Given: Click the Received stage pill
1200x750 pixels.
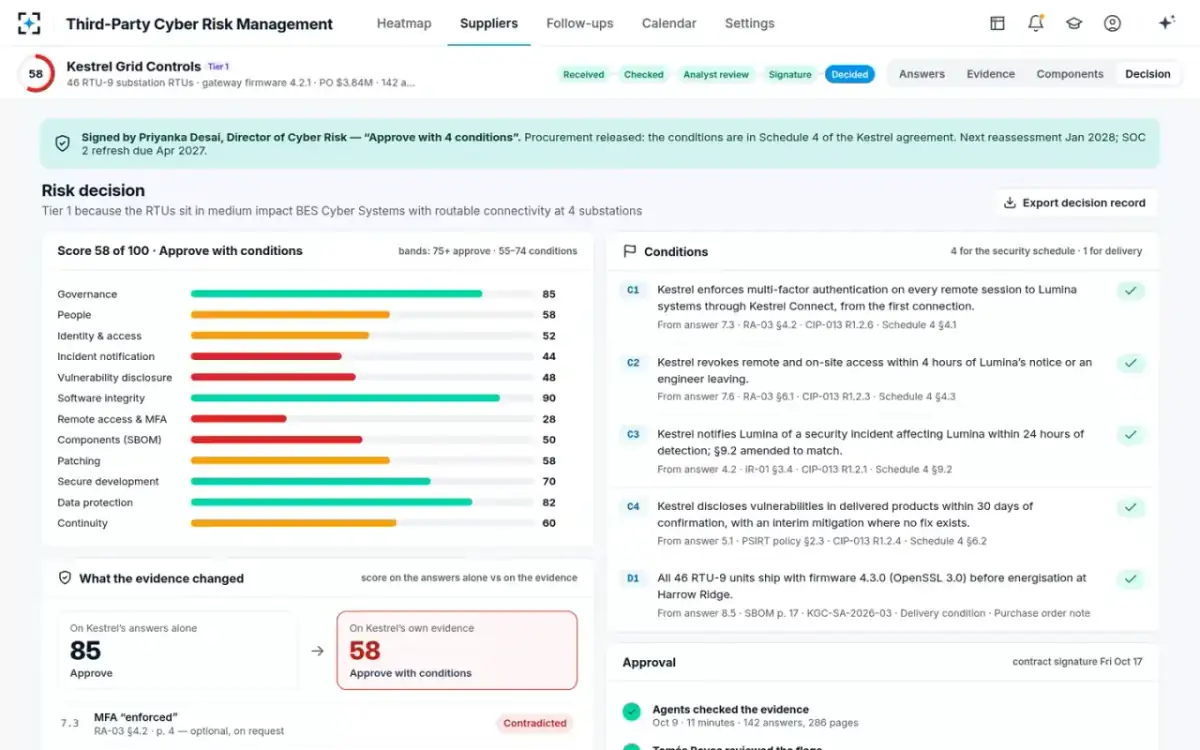Looking at the screenshot, I should coord(584,75).
